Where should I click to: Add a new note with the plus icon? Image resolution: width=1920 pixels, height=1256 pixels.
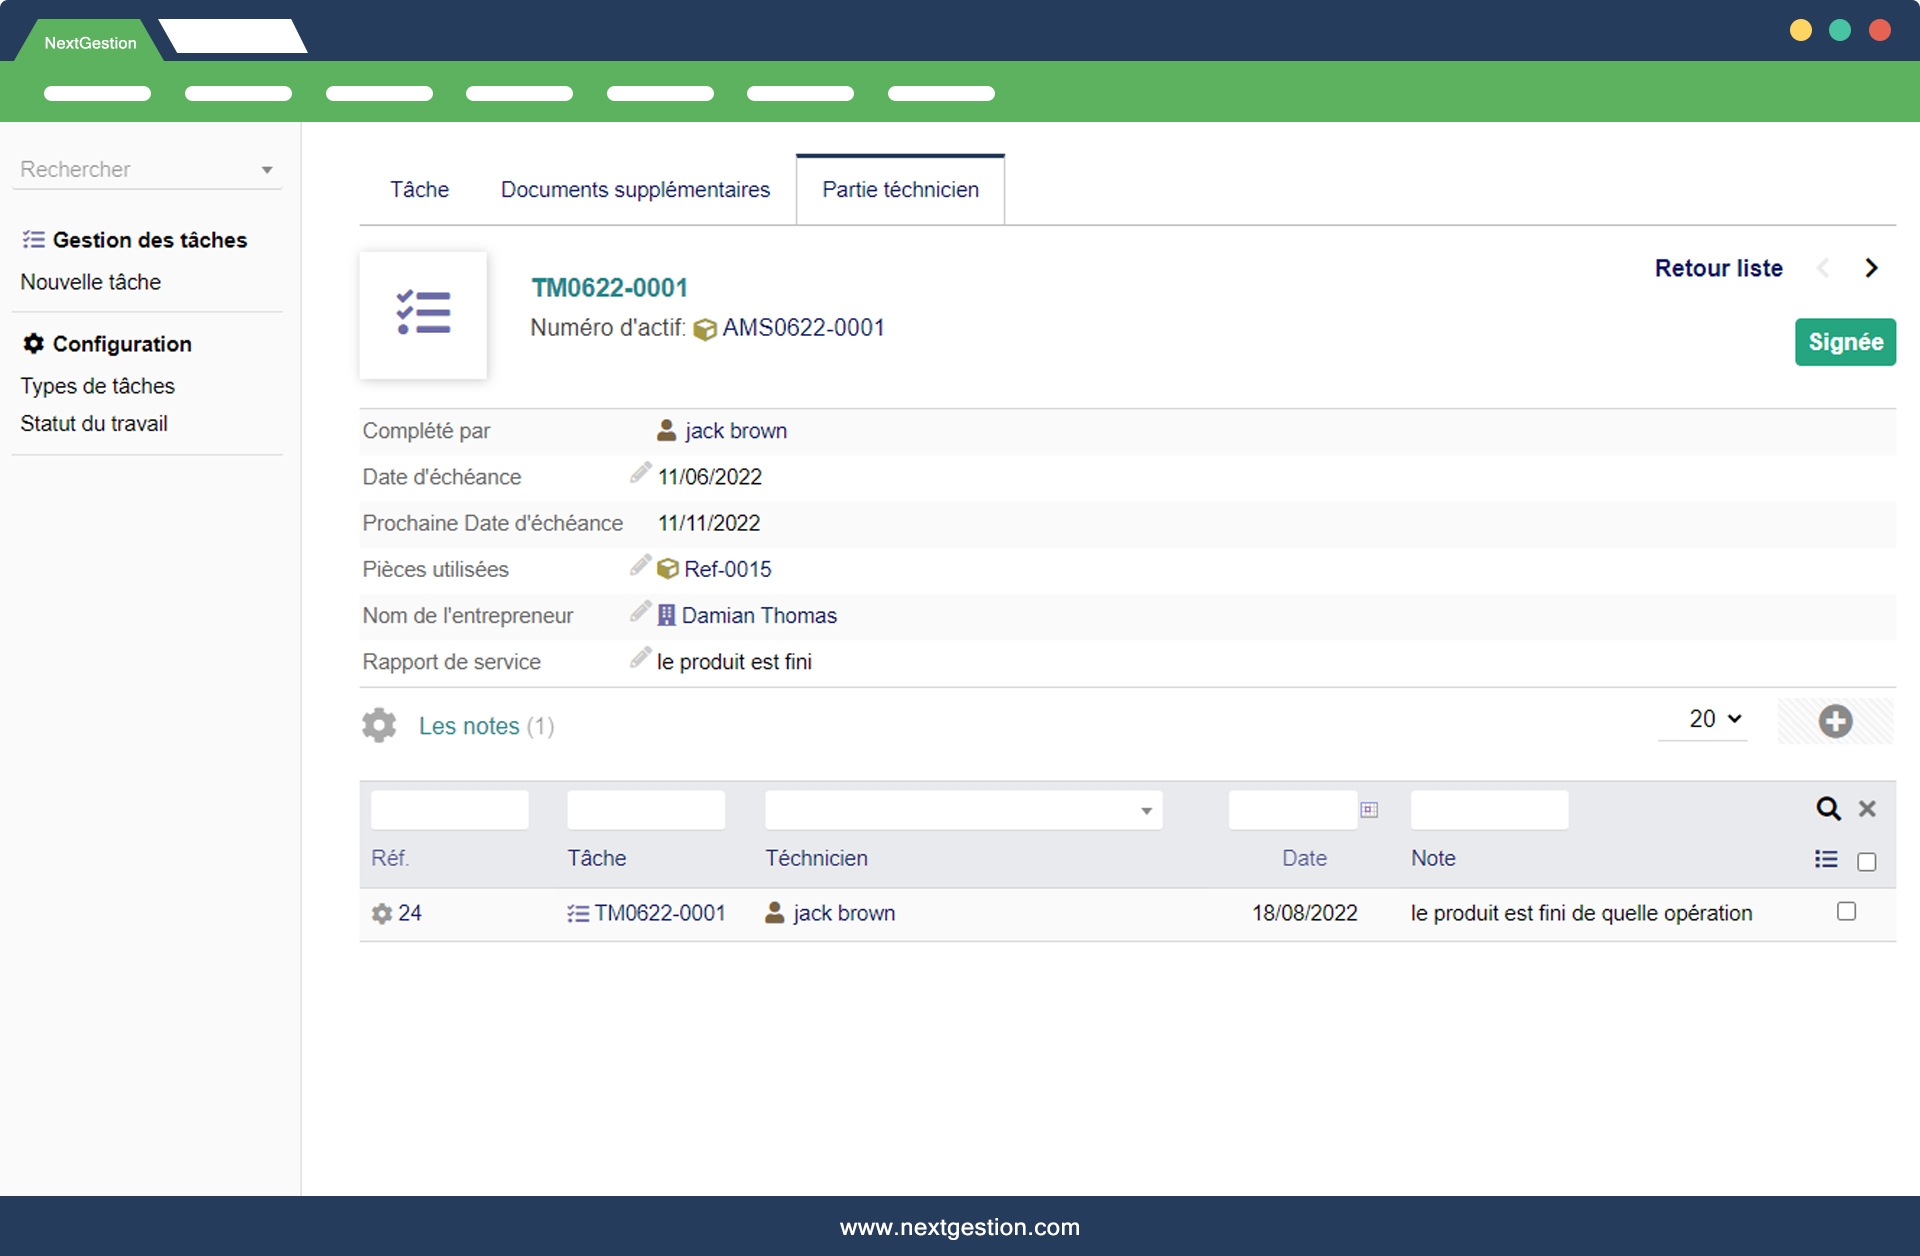tap(1835, 721)
